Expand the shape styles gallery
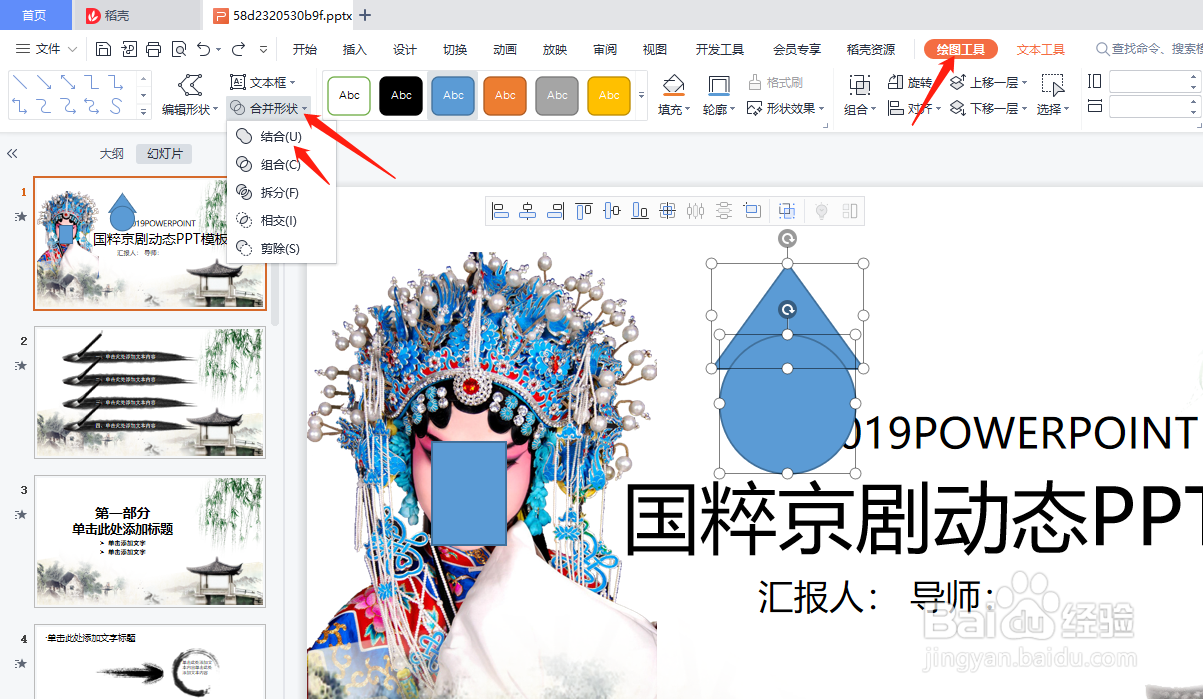The width and height of the screenshot is (1203, 699). [x=641, y=95]
